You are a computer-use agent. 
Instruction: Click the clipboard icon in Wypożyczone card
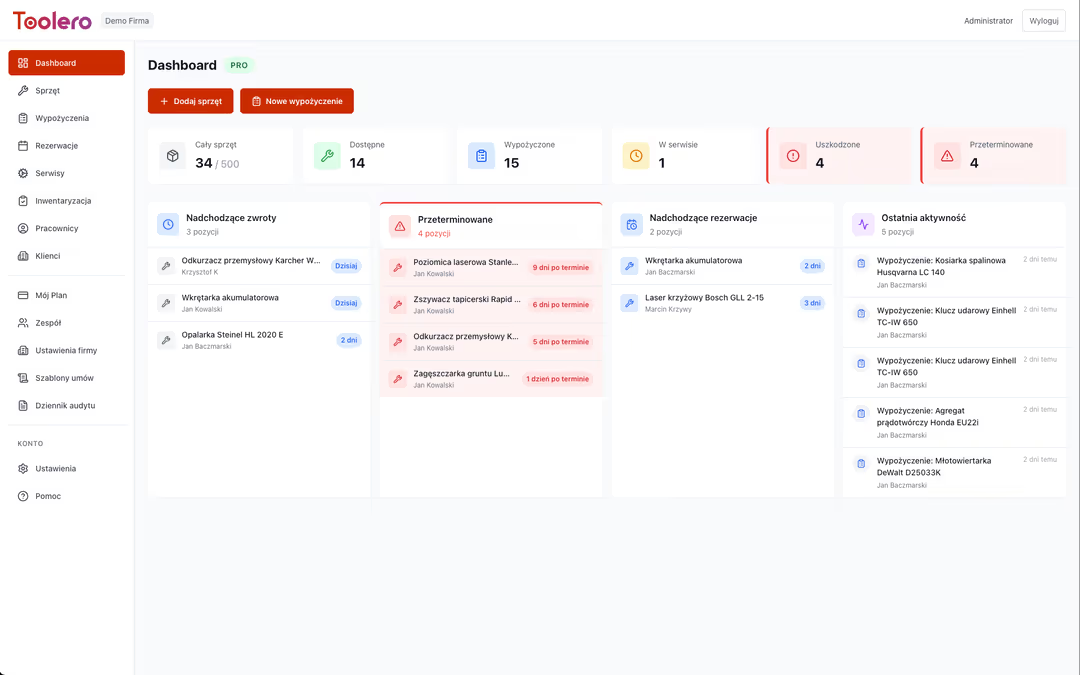tap(481, 156)
